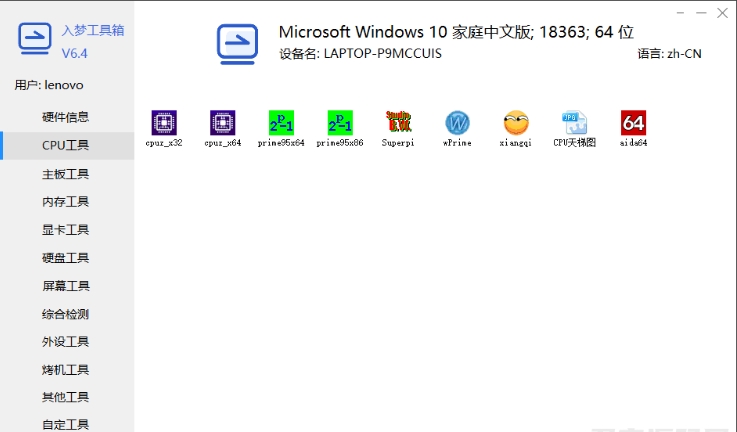Open the 外设工具 category
Screen dimensions: 737x432
[65, 342]
